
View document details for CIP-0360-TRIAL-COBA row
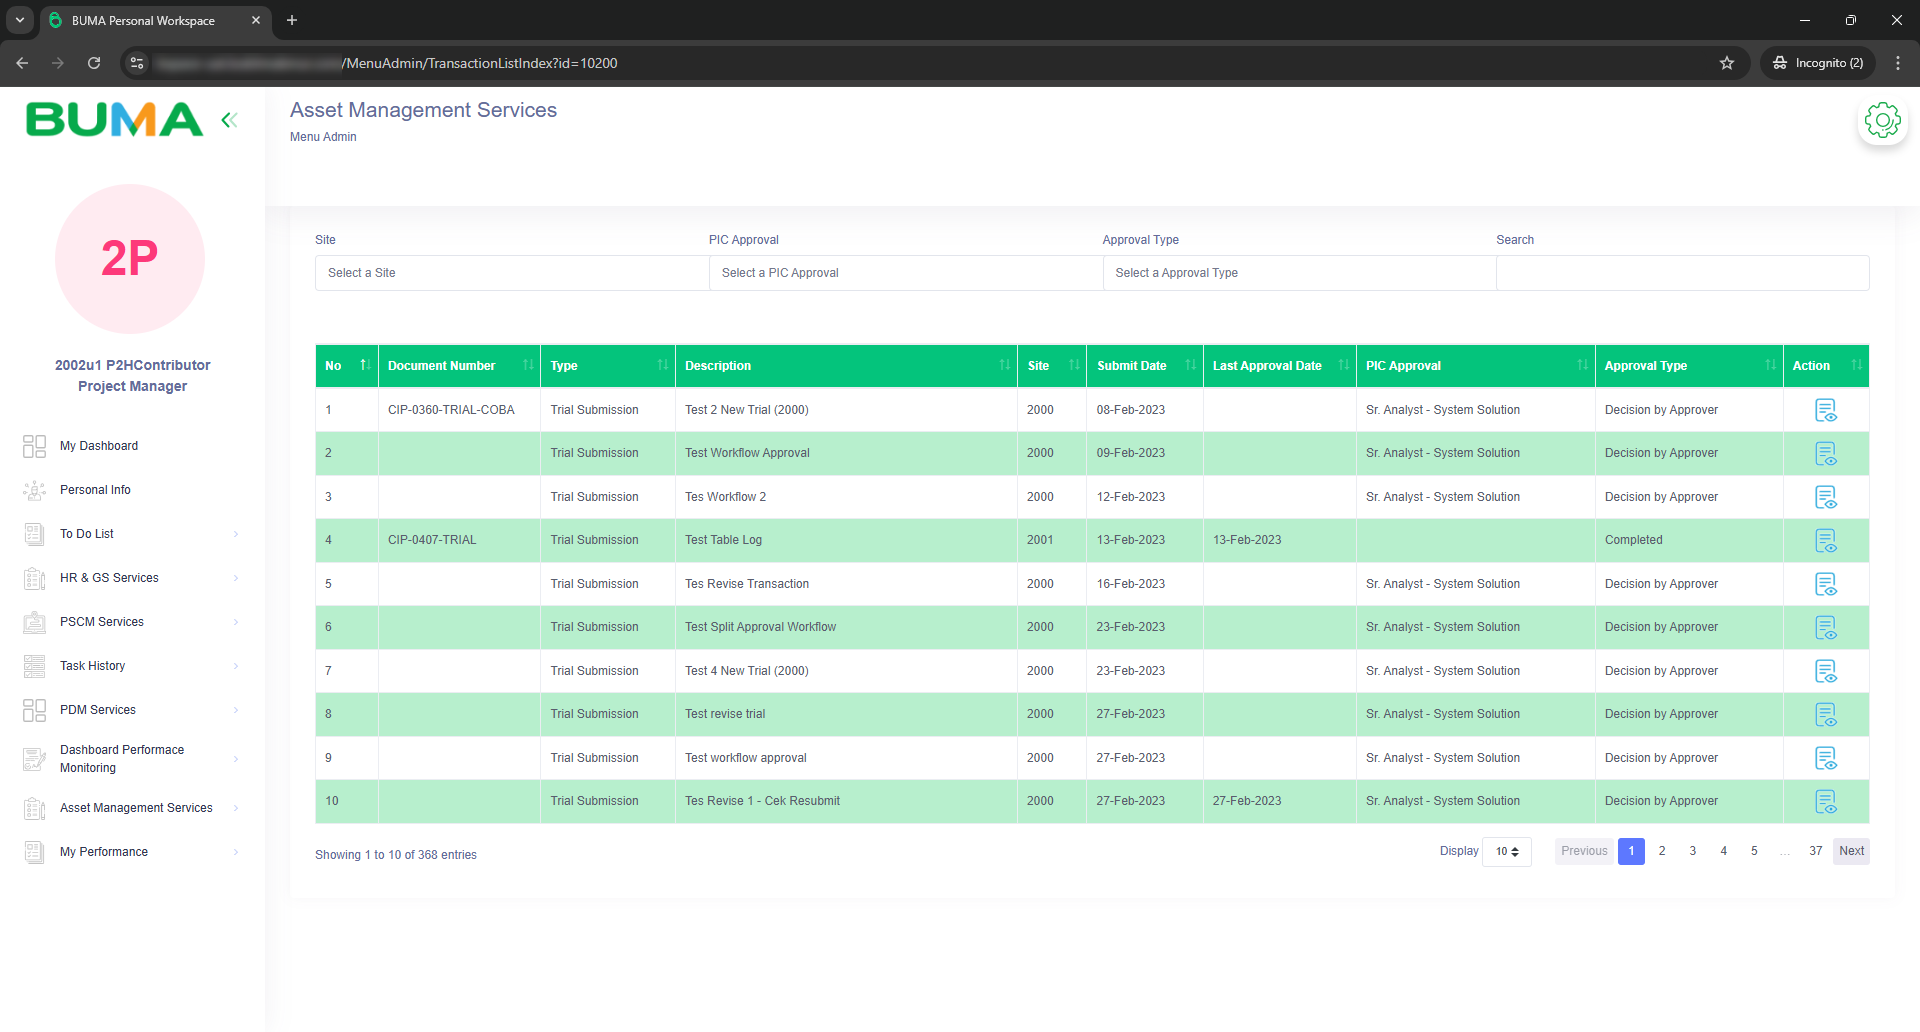pyautogui.click(x=1825, y=410)
